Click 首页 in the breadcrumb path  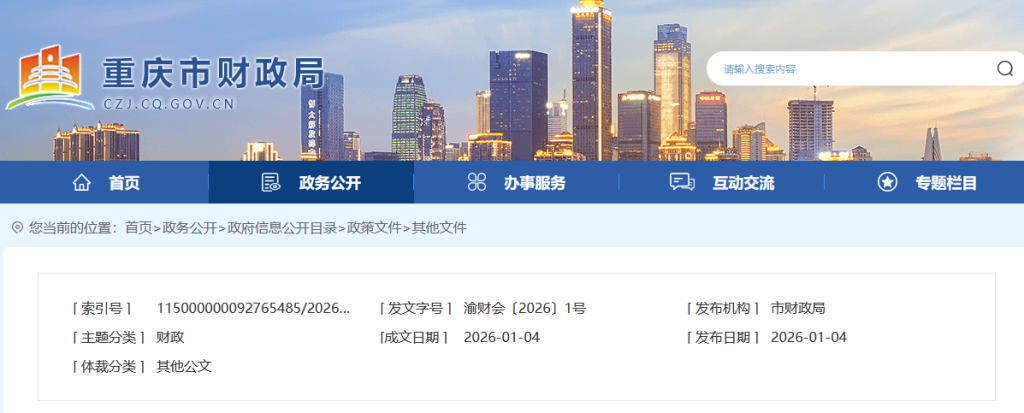139,228
